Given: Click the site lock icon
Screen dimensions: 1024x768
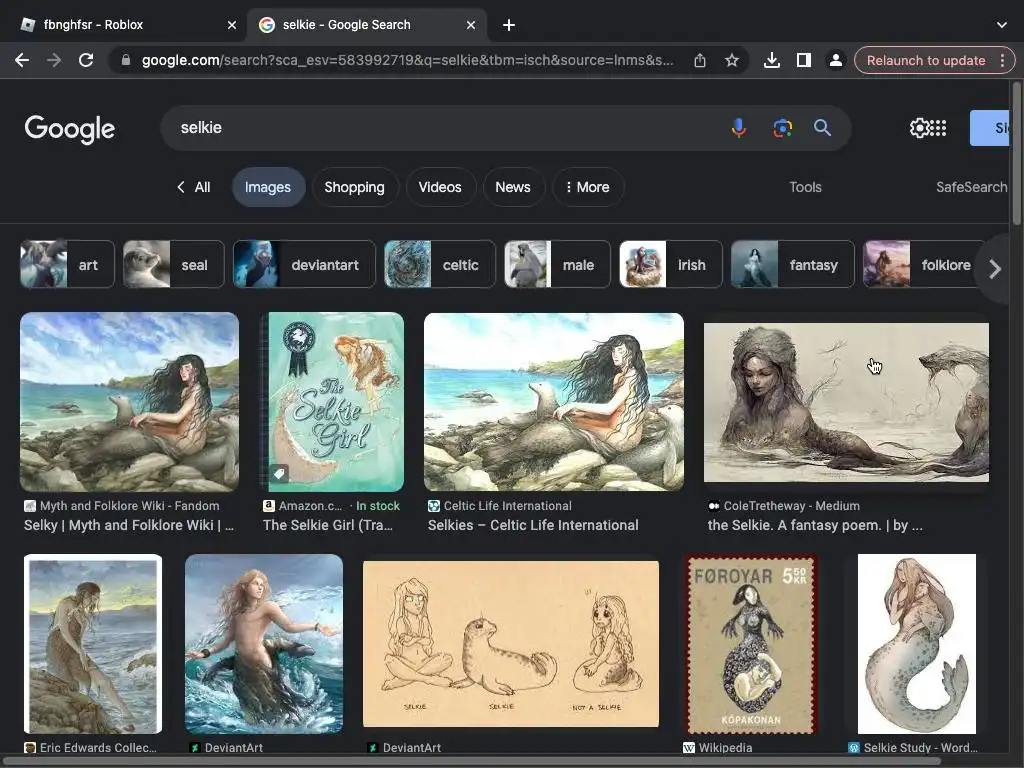Looking at the screenshot, I should click(126, 60).
